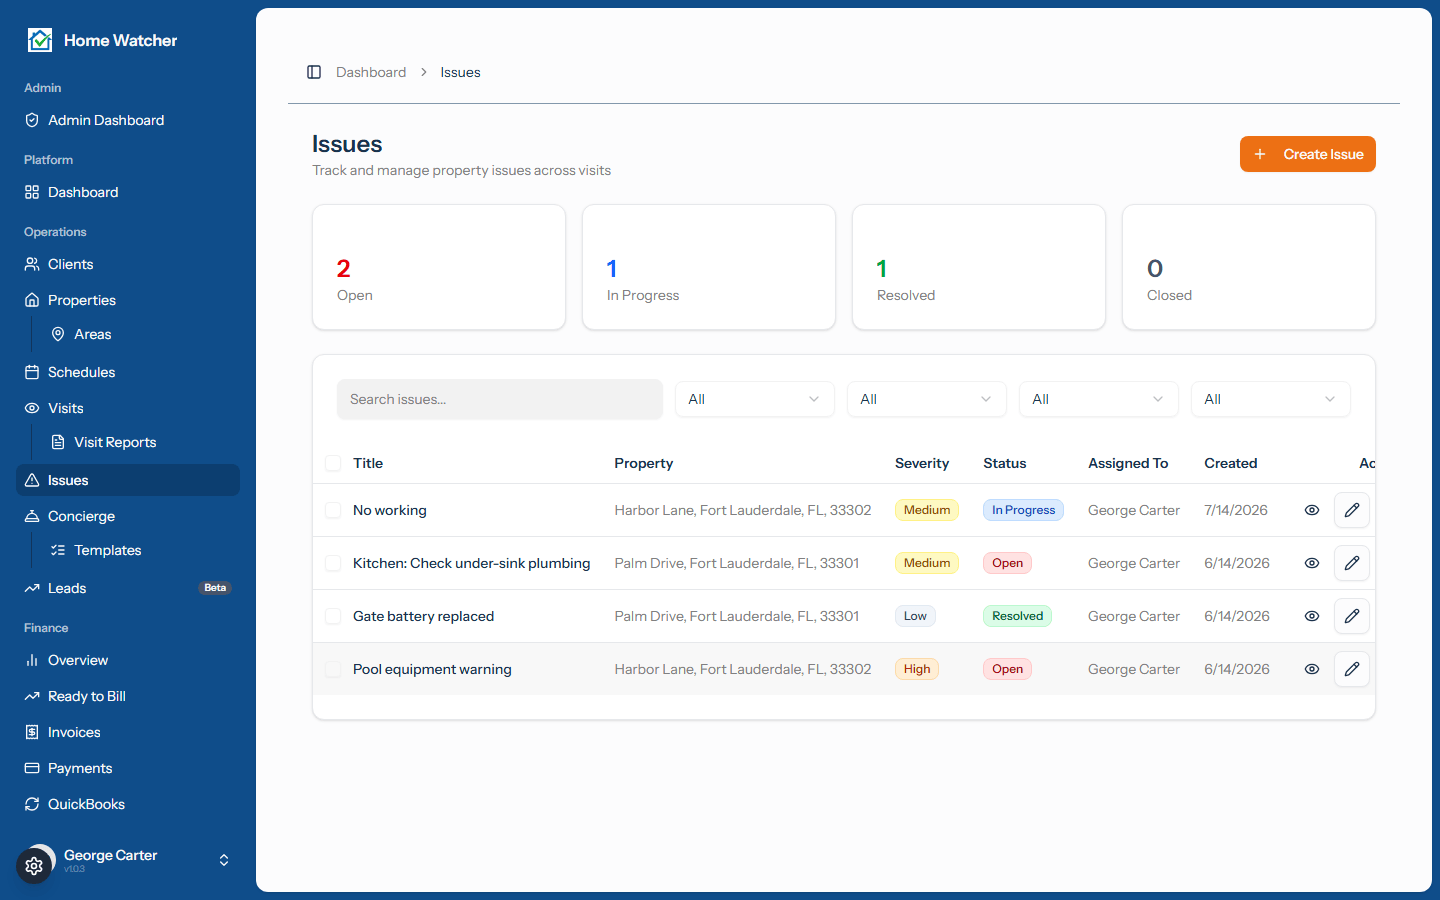Check the box for 'No working' row

pyautogui.click(x=333, y=510)
